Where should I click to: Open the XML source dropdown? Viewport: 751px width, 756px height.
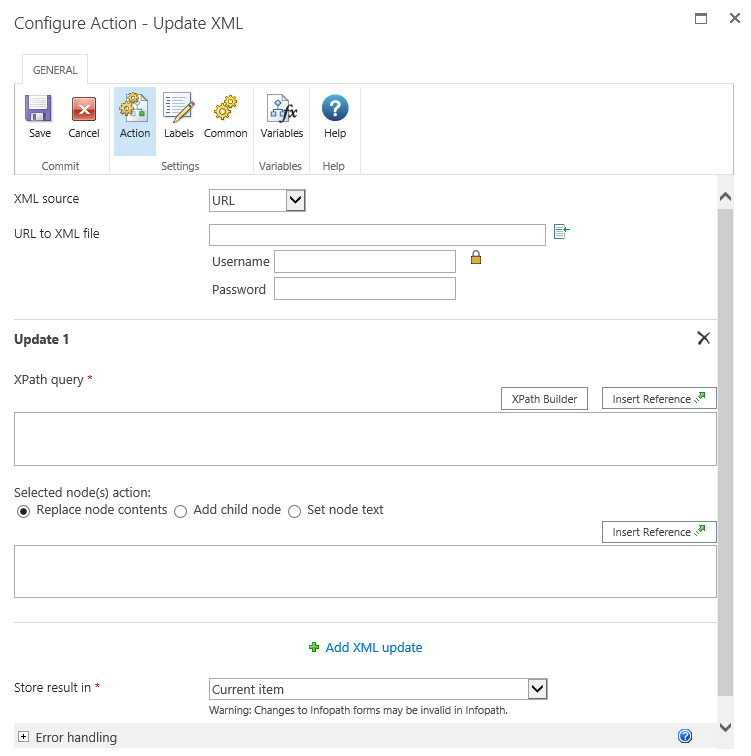point(257,201)
